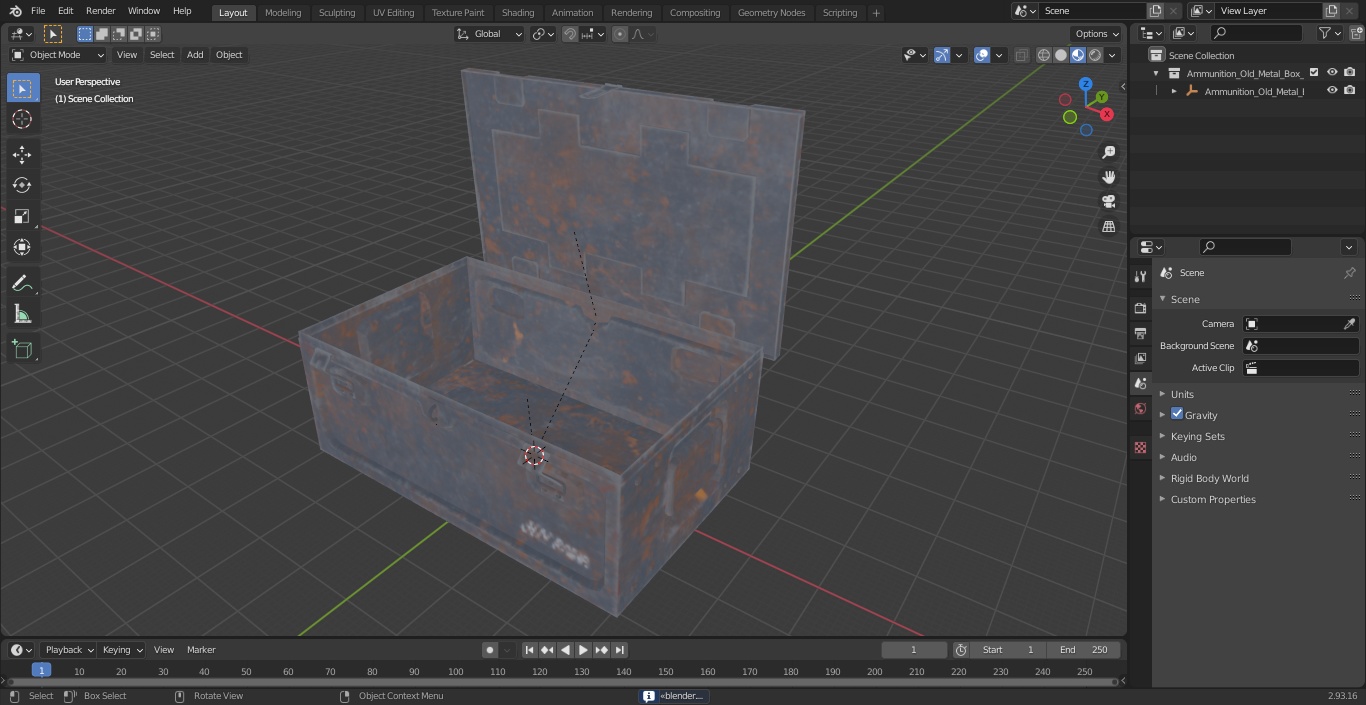
Task: Click the Blender logo menu icon
Action: coord(15,11)
